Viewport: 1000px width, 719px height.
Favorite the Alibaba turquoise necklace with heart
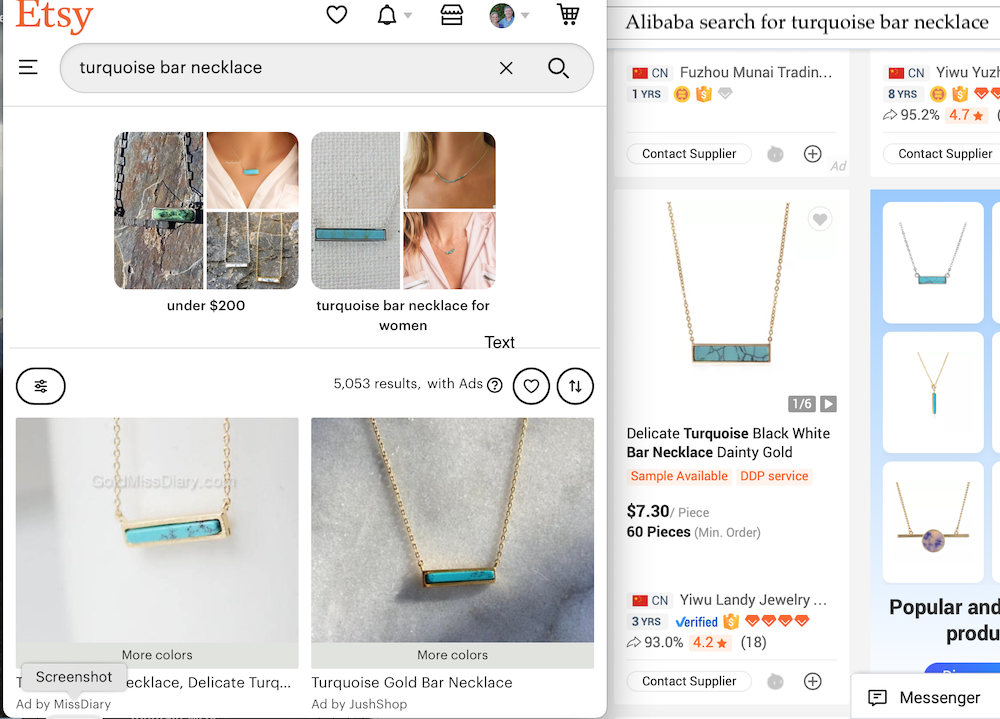coord(820,220)
